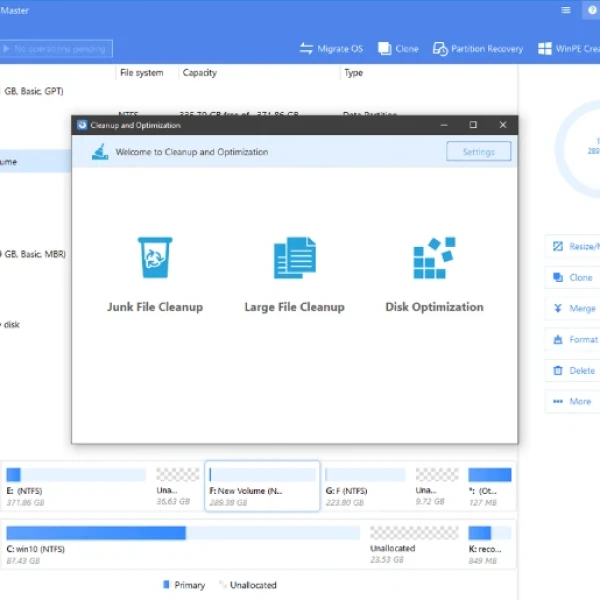
Task: Click the Unallocated legend color swatch
Action: 222,584
